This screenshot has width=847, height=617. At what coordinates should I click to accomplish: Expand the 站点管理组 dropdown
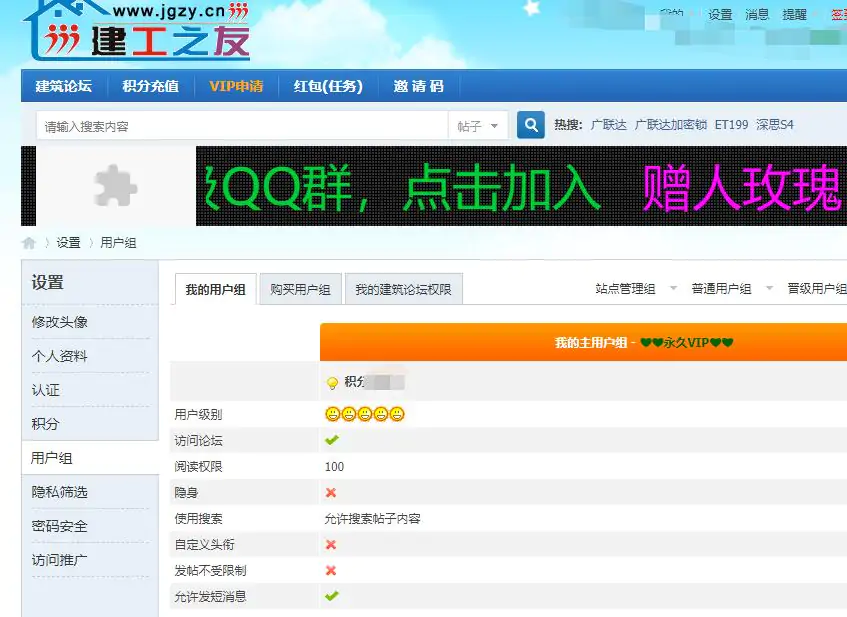(673, 288)
